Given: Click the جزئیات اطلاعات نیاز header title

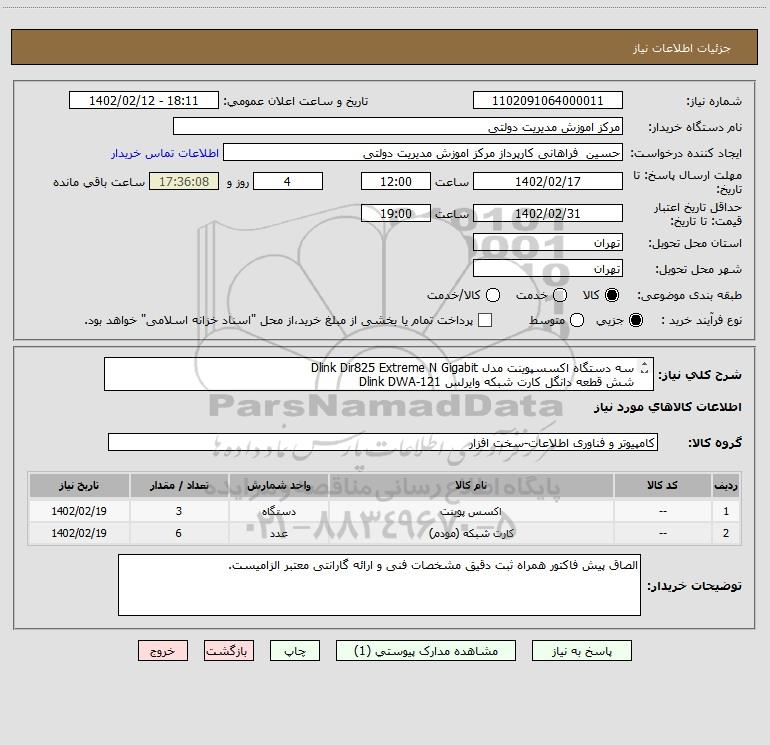Looking at the screenshot, I should click(682, 48).
